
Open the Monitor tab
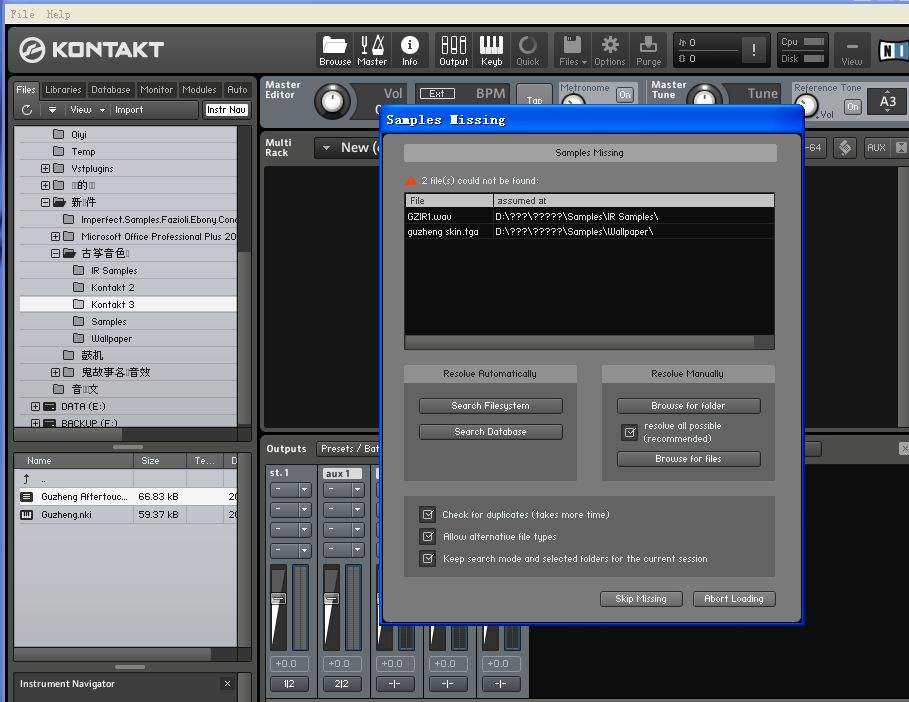pos(156,89)
